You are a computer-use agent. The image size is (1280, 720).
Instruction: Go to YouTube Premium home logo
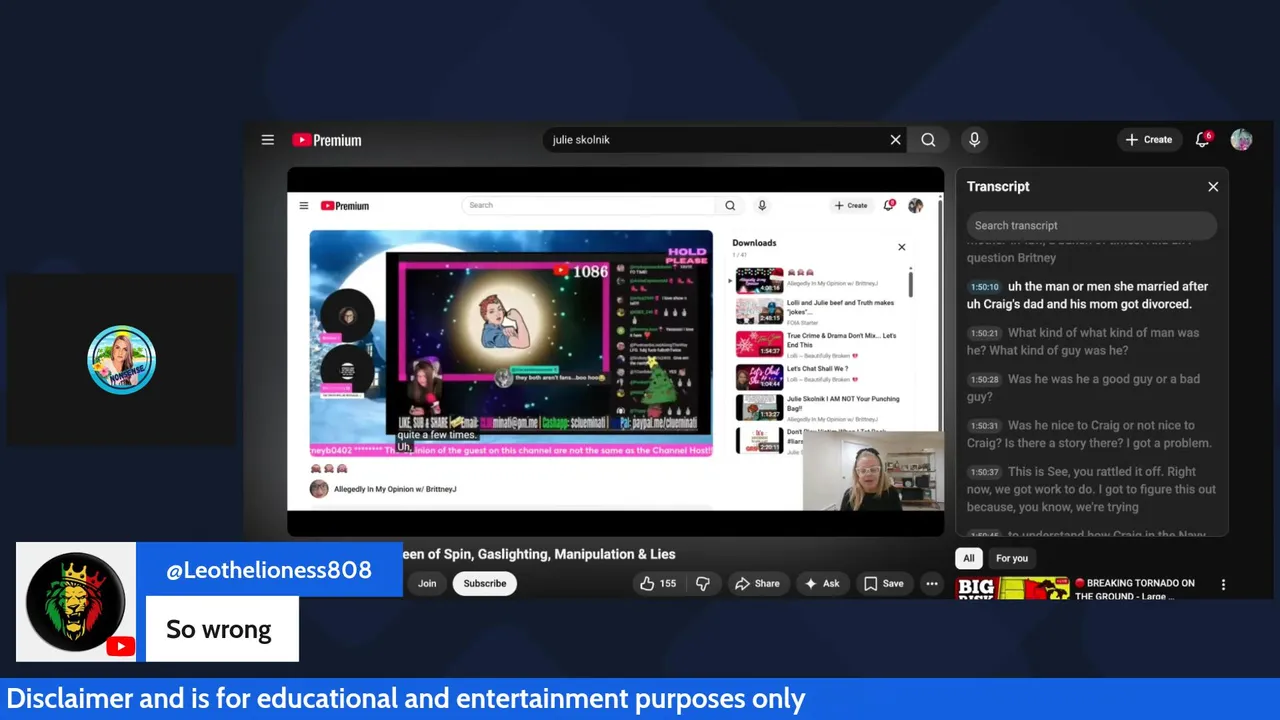point(327,140)
